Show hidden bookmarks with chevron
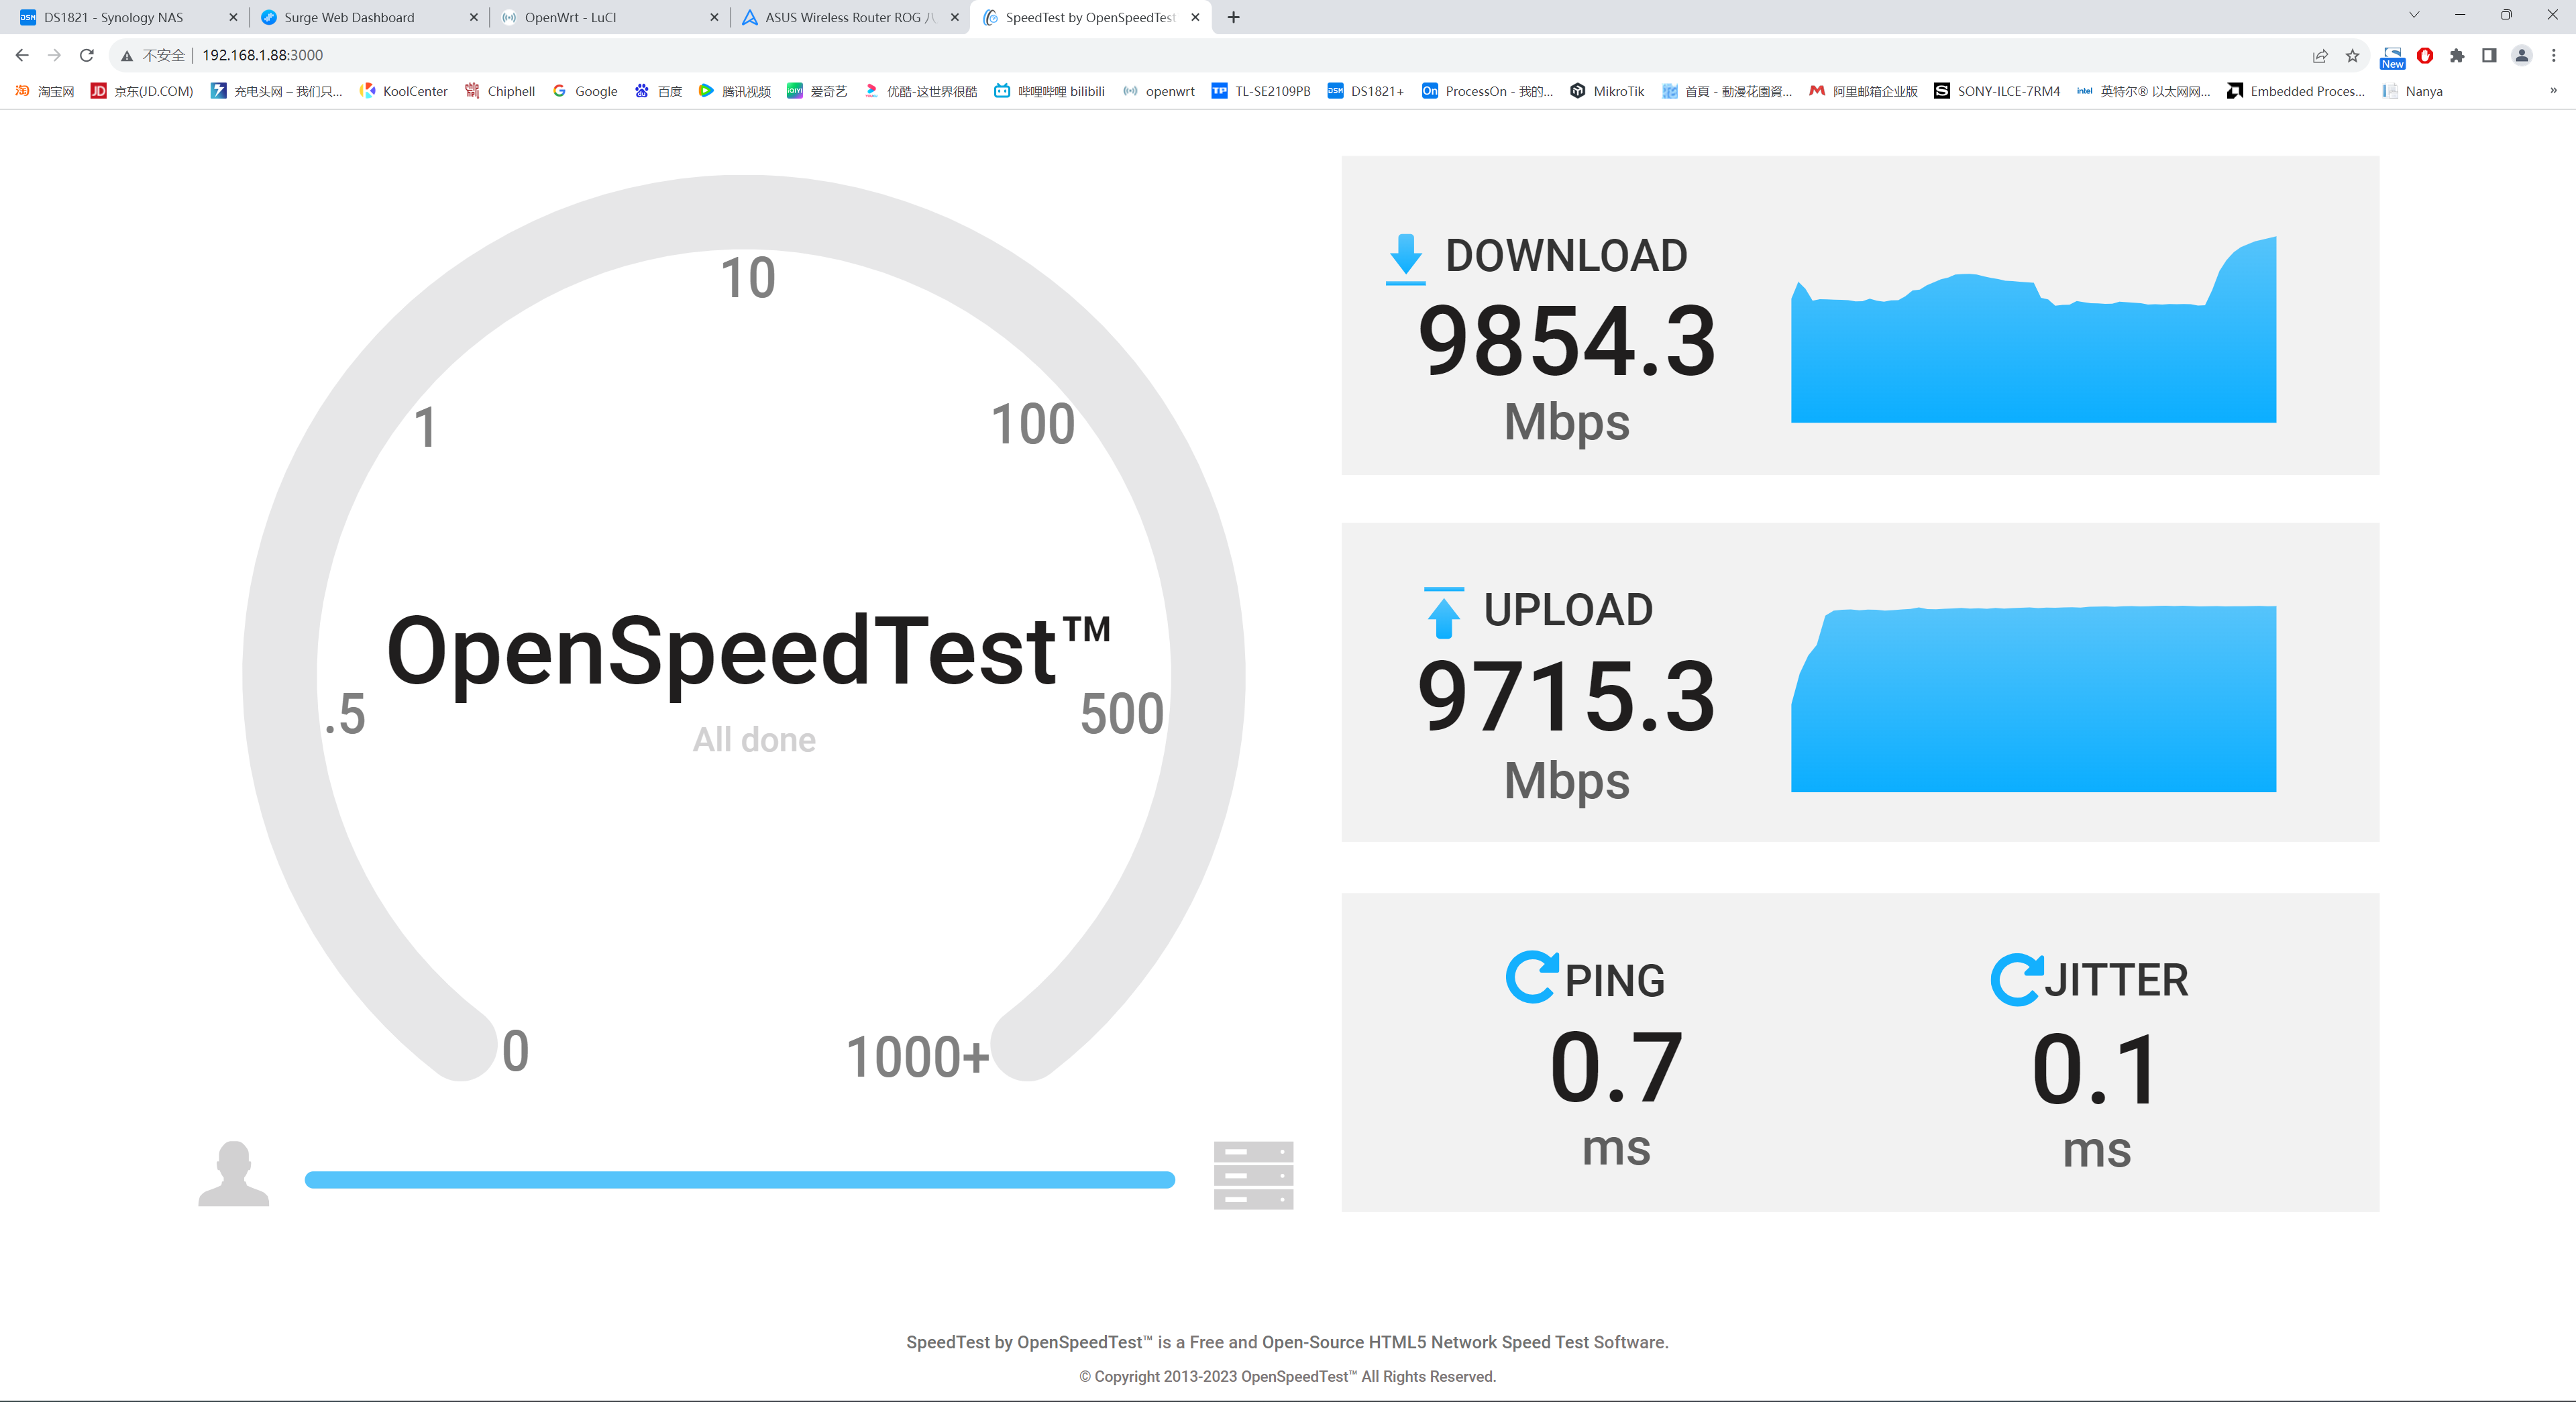 point(2553,91)
